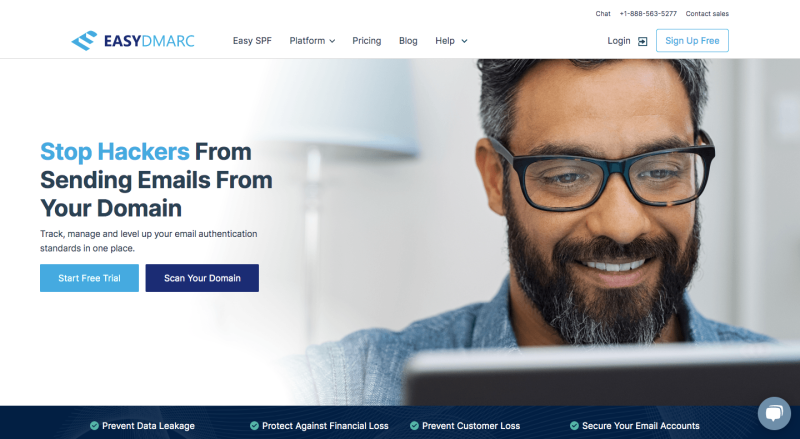Click the +1-888-563-5277 phone number

coord(648,14)
